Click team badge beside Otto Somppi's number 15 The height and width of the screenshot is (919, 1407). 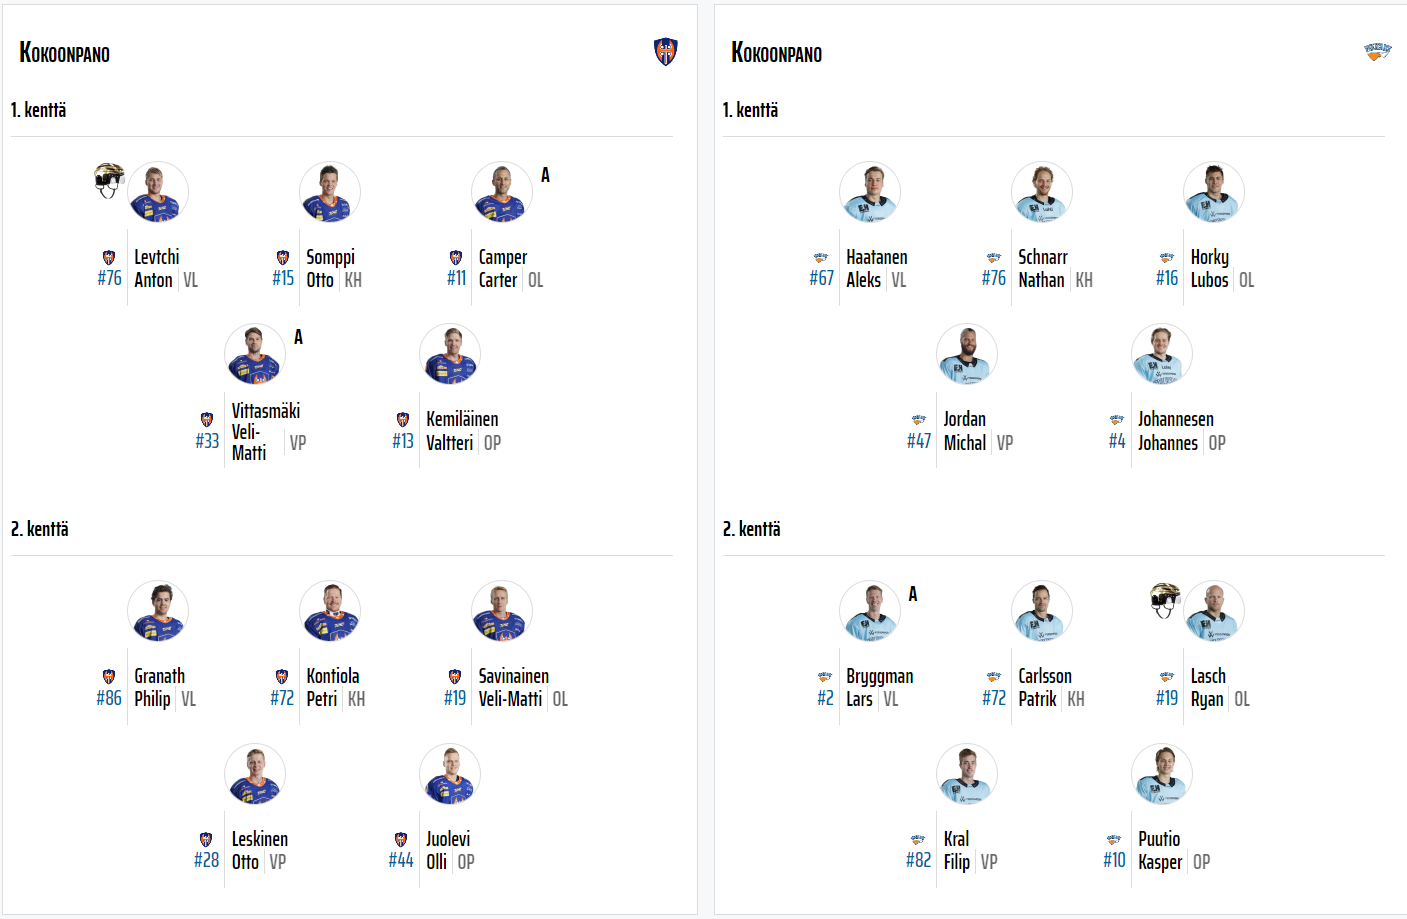coord(282,257)
